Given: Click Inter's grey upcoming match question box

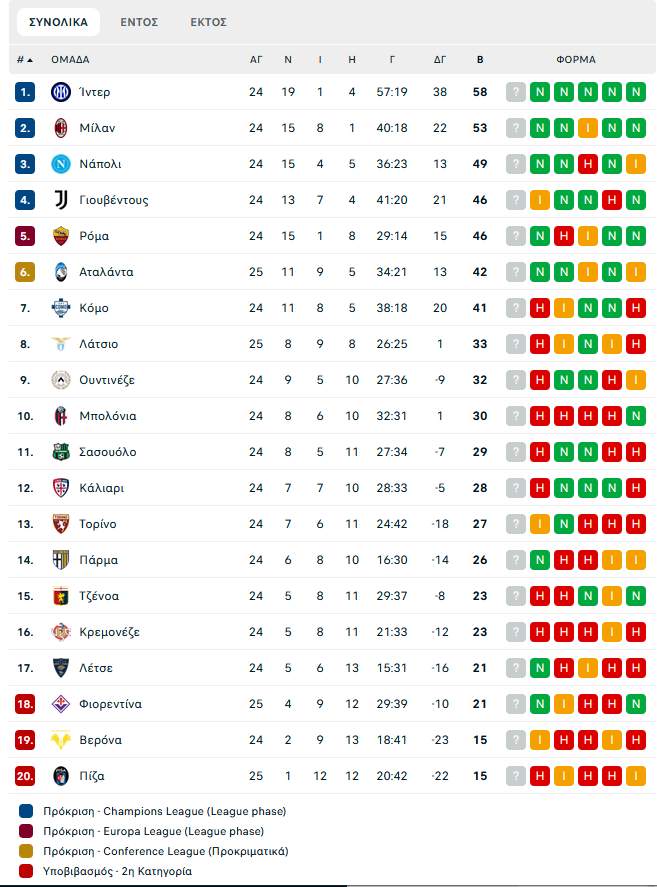Looking at the screenshot, I should click(516, 92).
